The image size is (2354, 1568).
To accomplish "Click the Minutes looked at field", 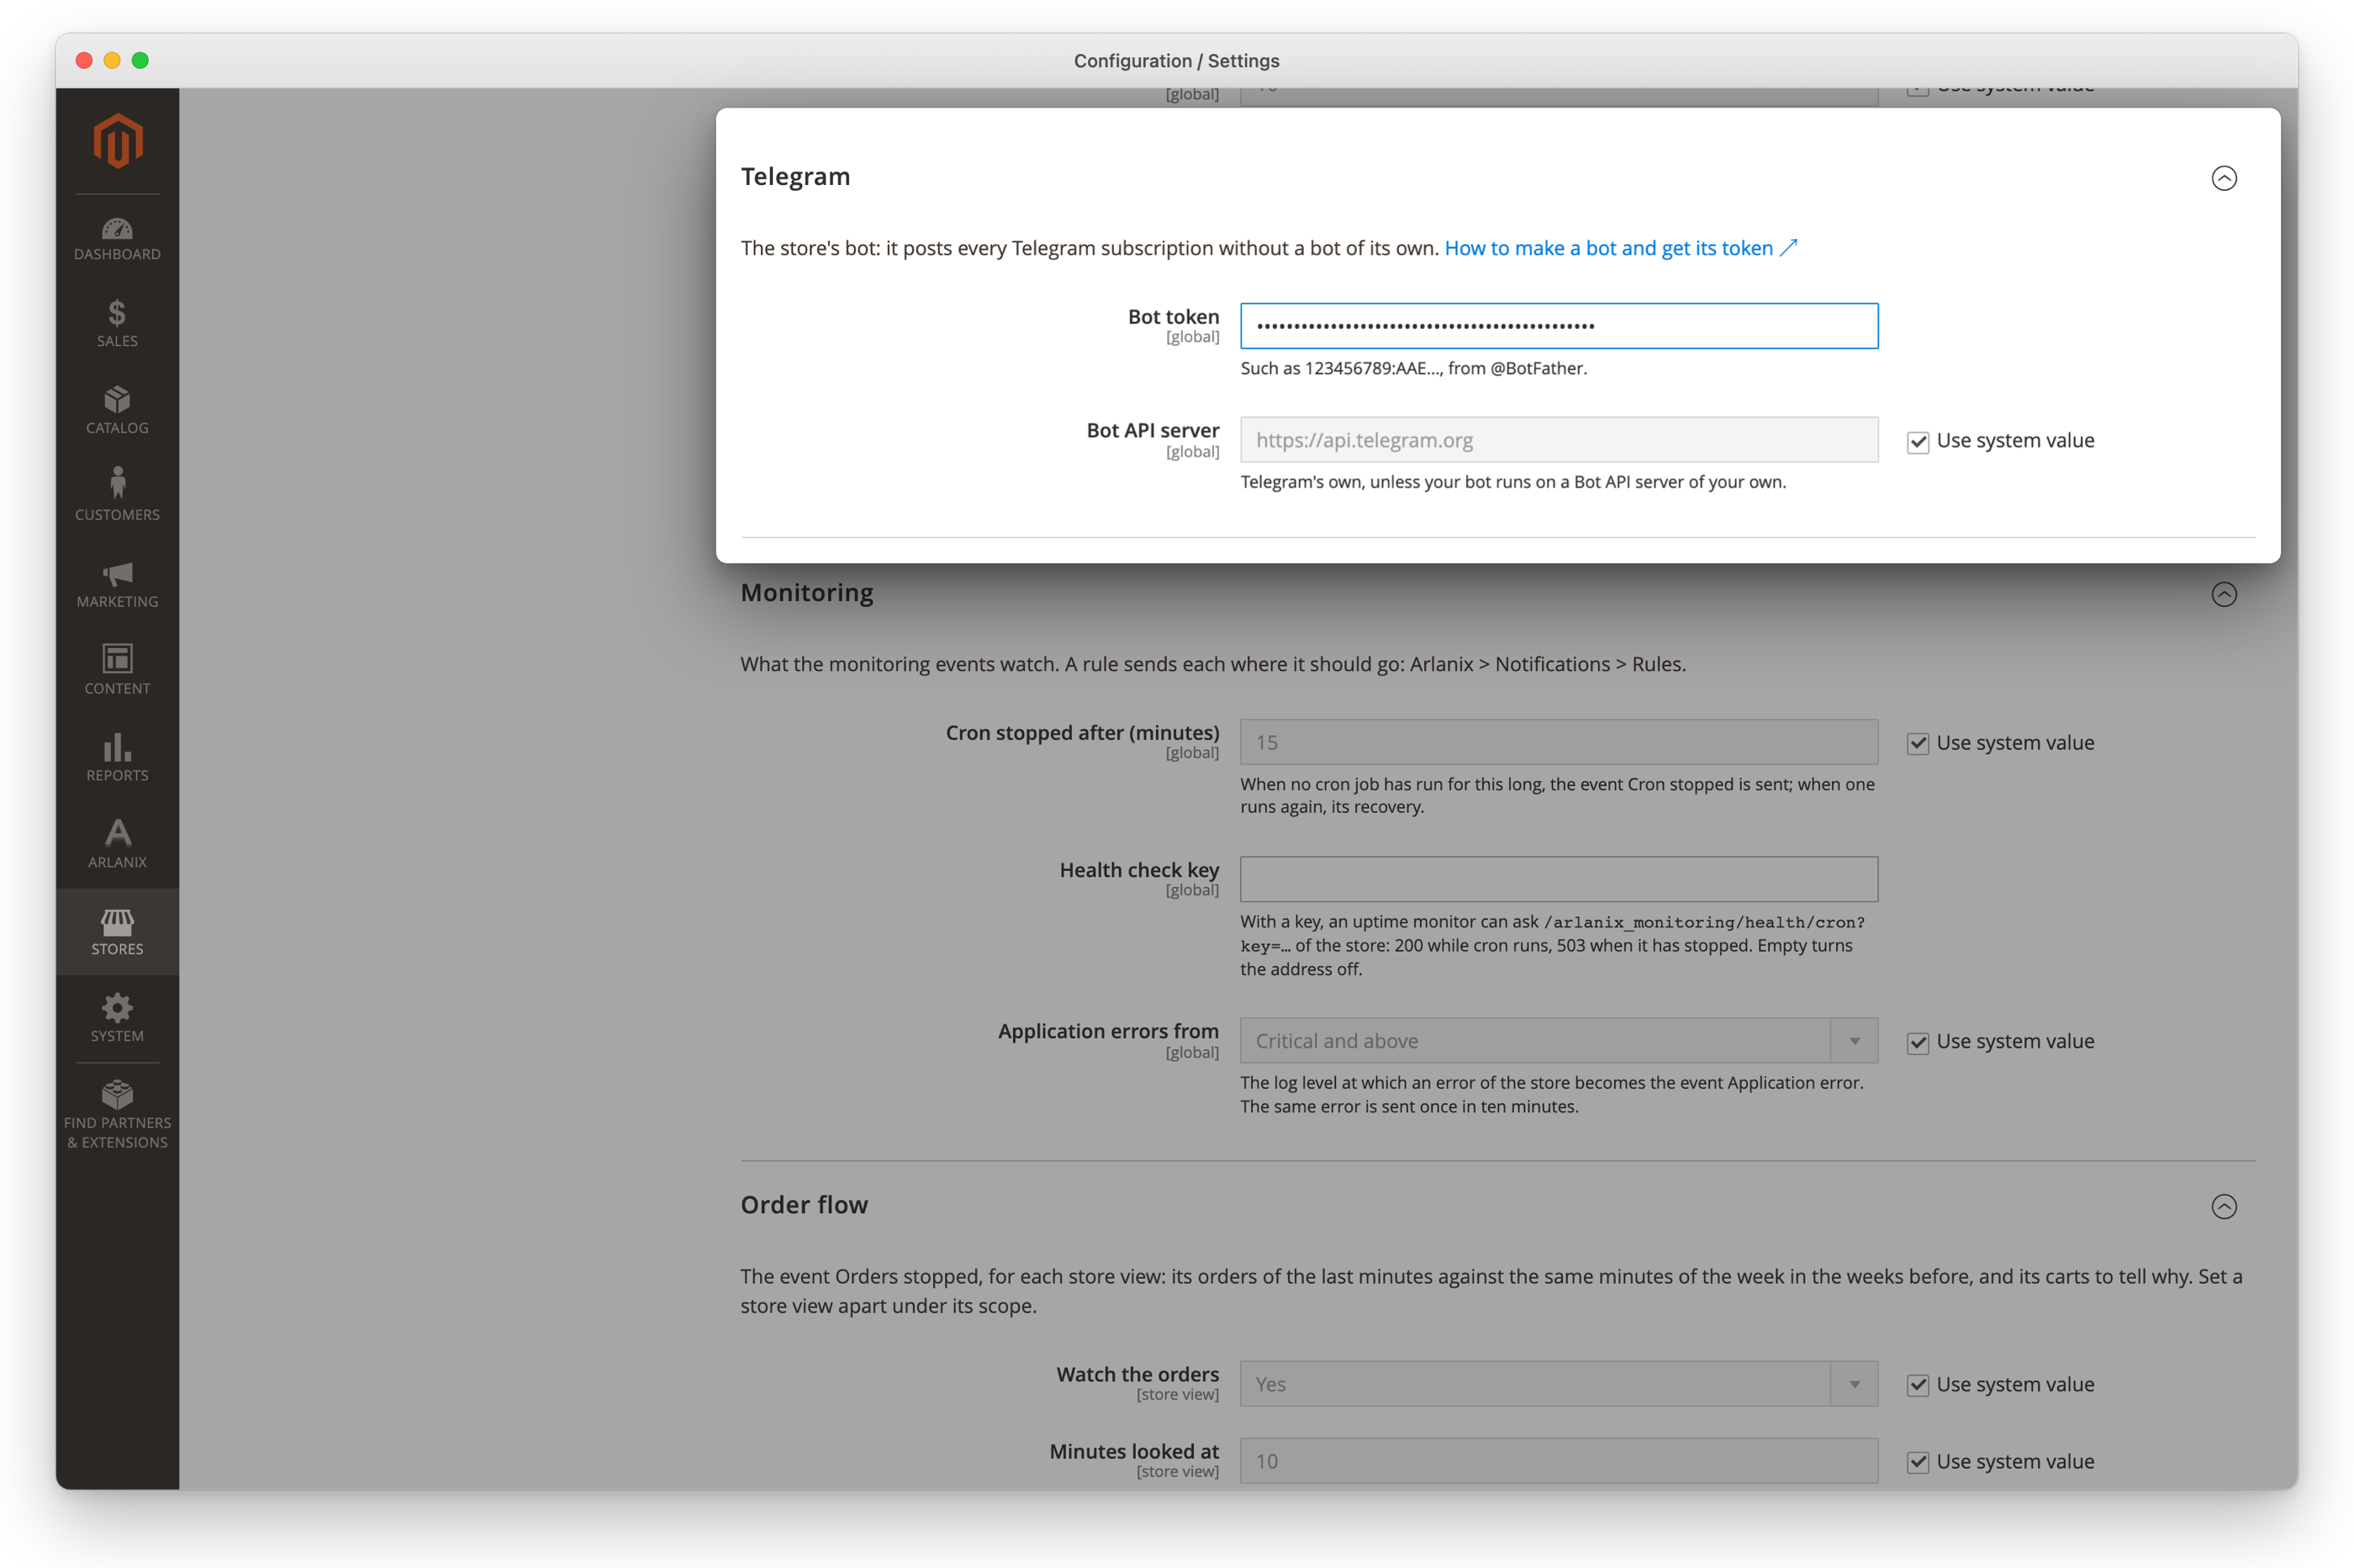I will pyautogui.click(x=1558, y=1461).
